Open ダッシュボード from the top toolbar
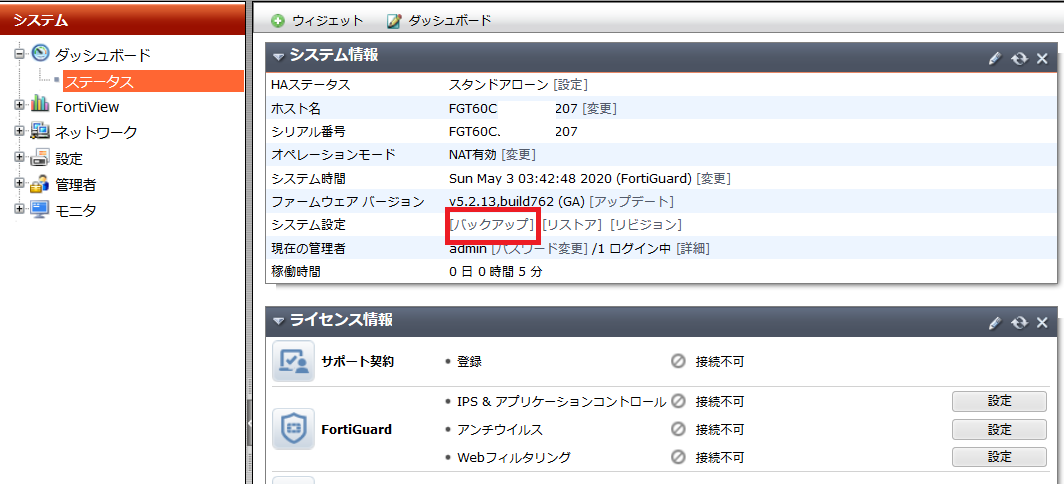Image resolution: width=1064 pixels, height=484 pixels. point(449,21)
